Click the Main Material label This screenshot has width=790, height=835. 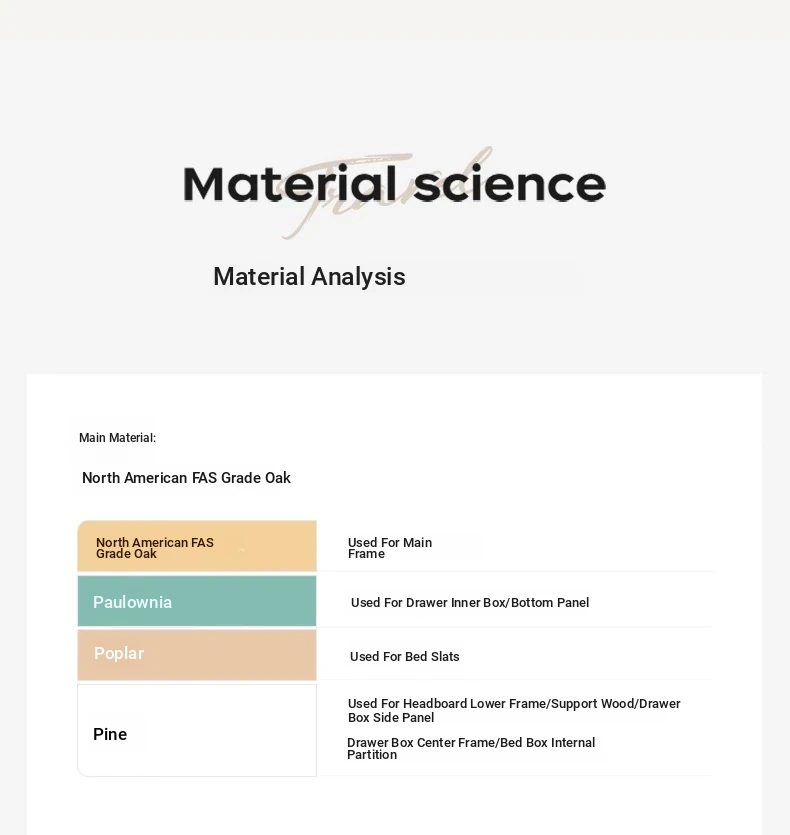(x=118, y=438)
